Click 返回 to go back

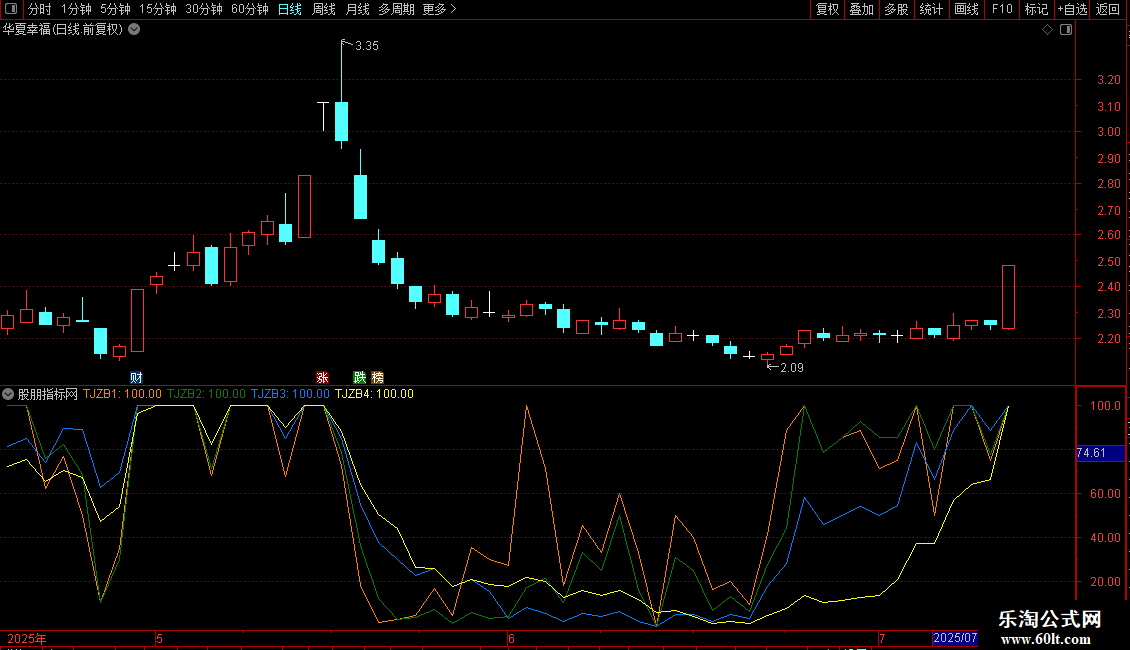click(1108, 9)
